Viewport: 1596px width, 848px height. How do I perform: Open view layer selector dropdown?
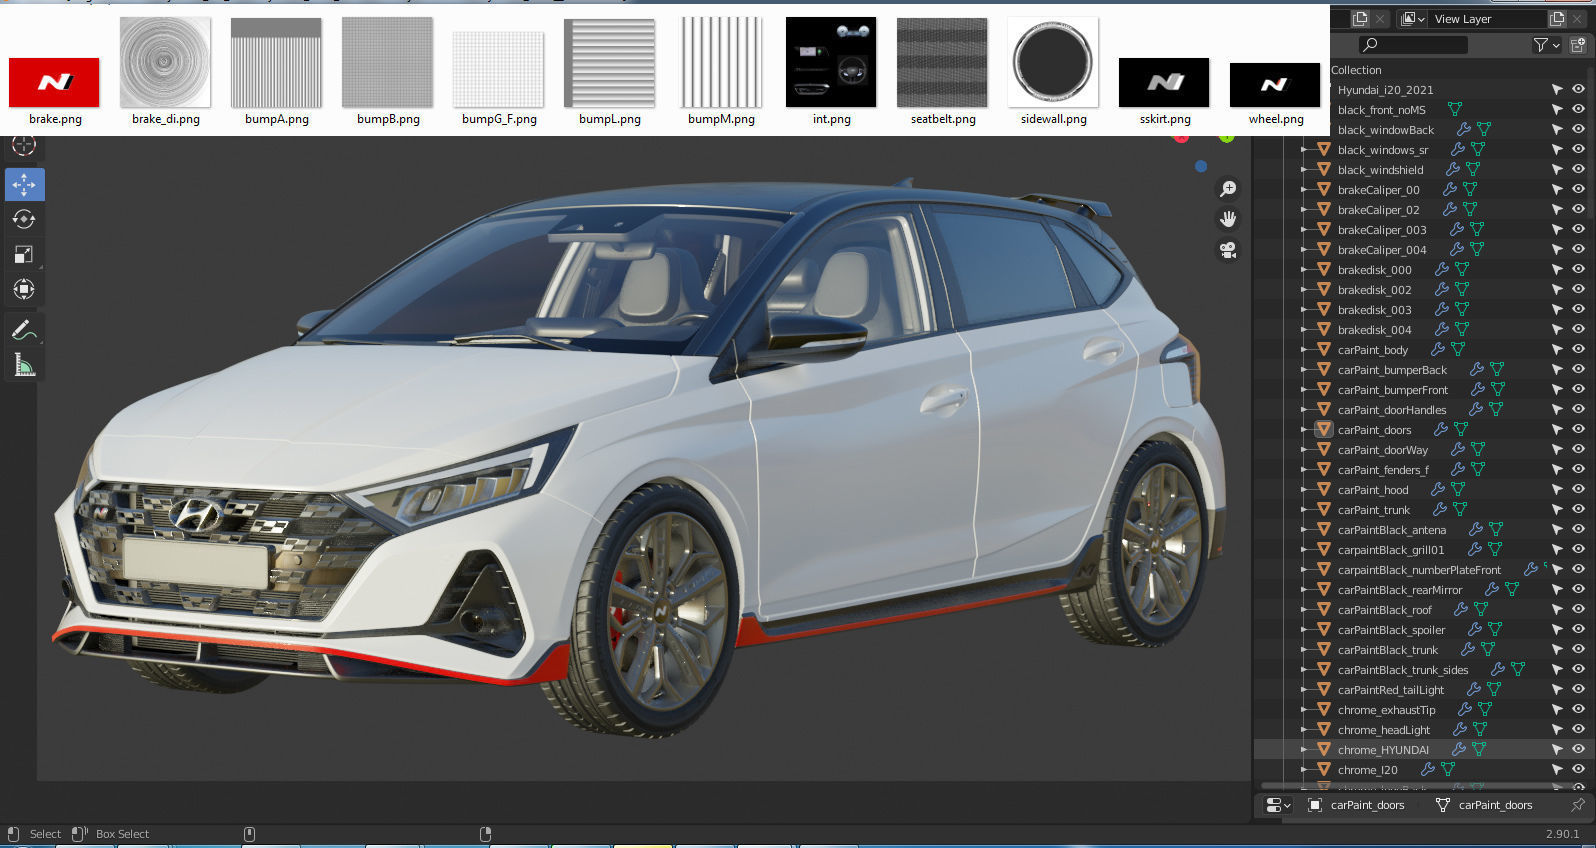[x=1413, y=18]
